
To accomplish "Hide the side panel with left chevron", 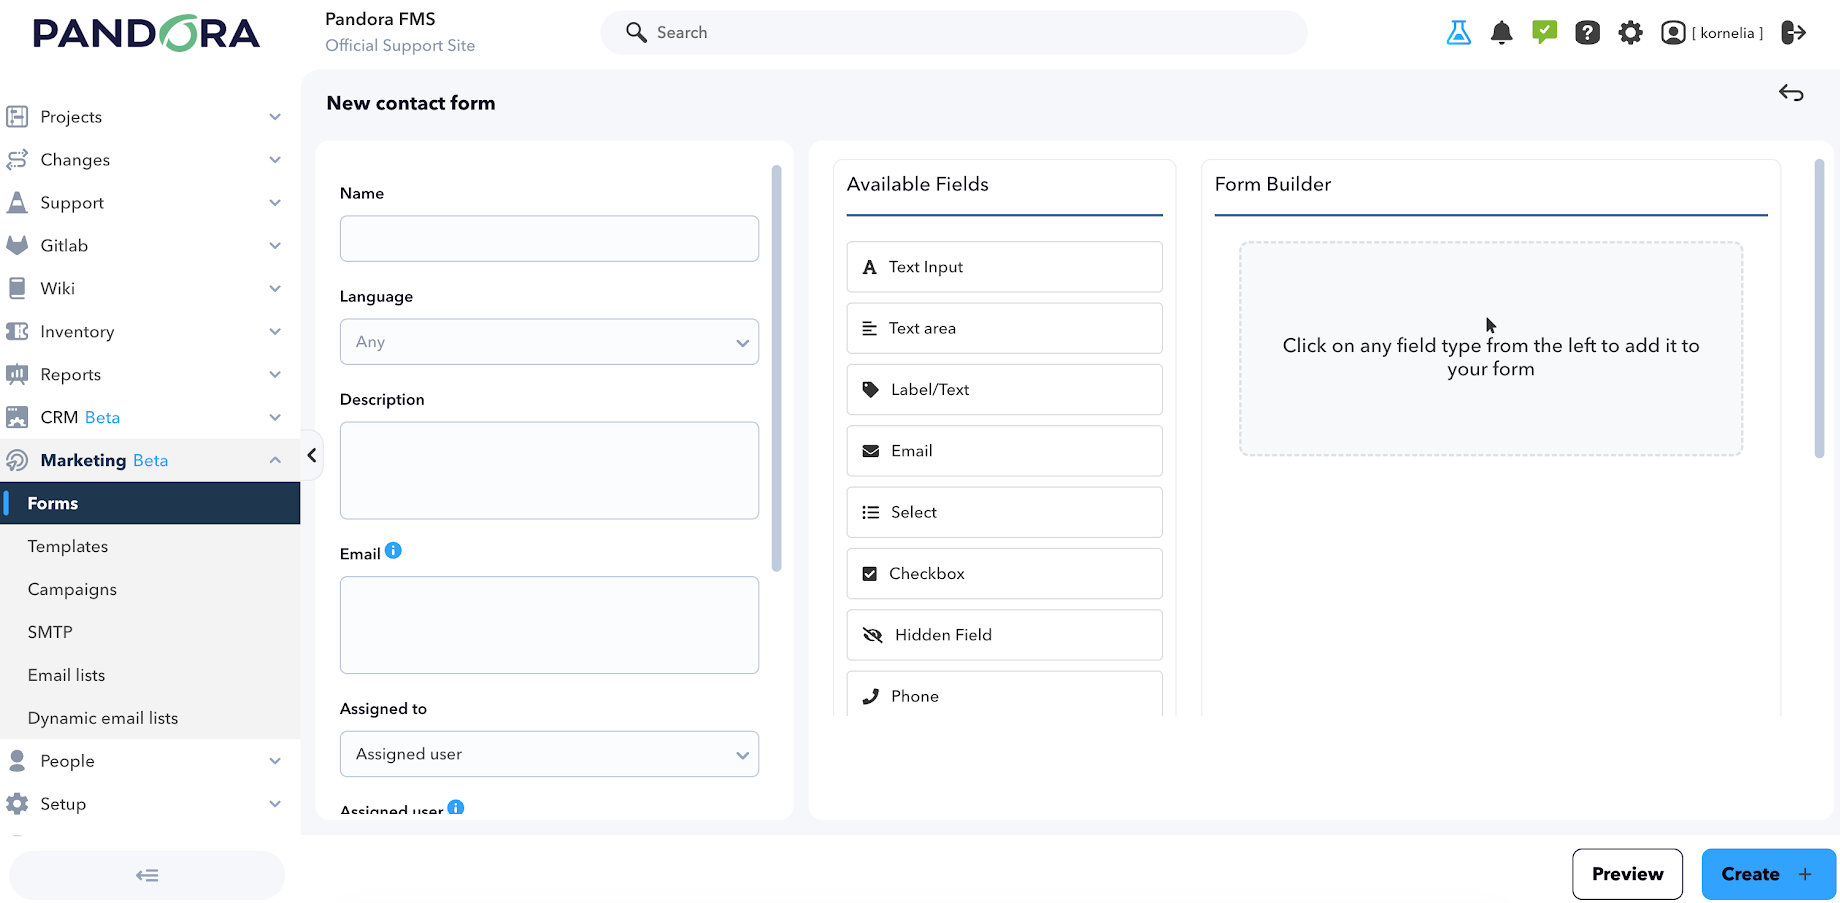I will 312,455.
